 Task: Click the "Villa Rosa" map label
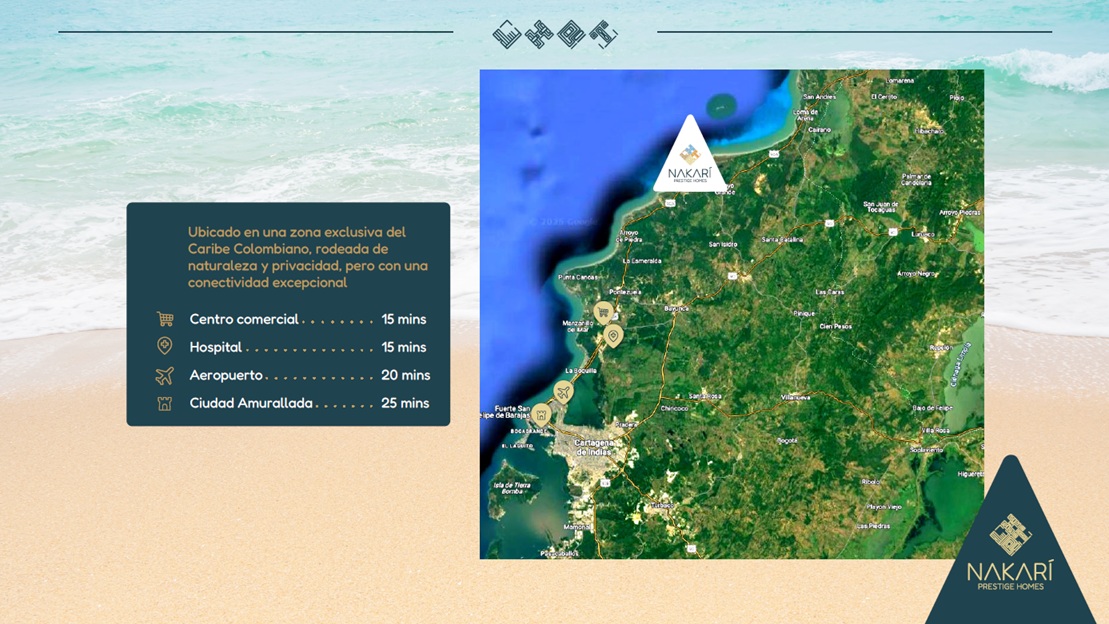point(936,430)
